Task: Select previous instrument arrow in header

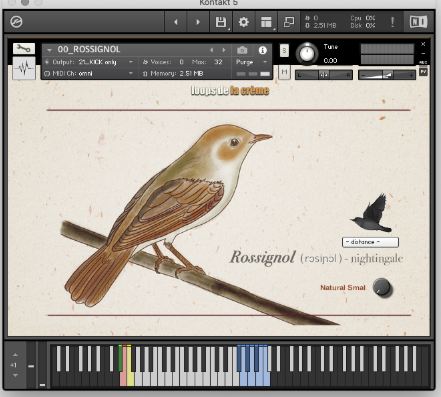Action: (211, 50)
